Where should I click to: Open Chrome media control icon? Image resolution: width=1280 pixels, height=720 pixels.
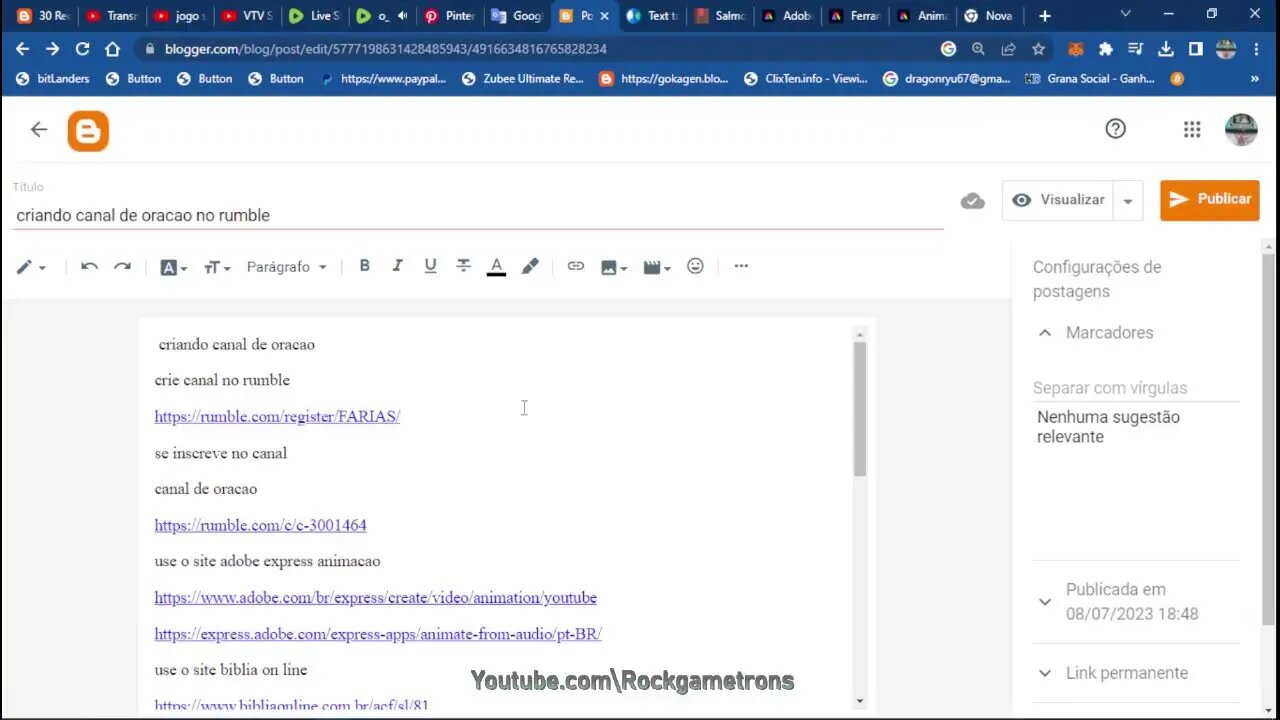[x=1135, y=48]
